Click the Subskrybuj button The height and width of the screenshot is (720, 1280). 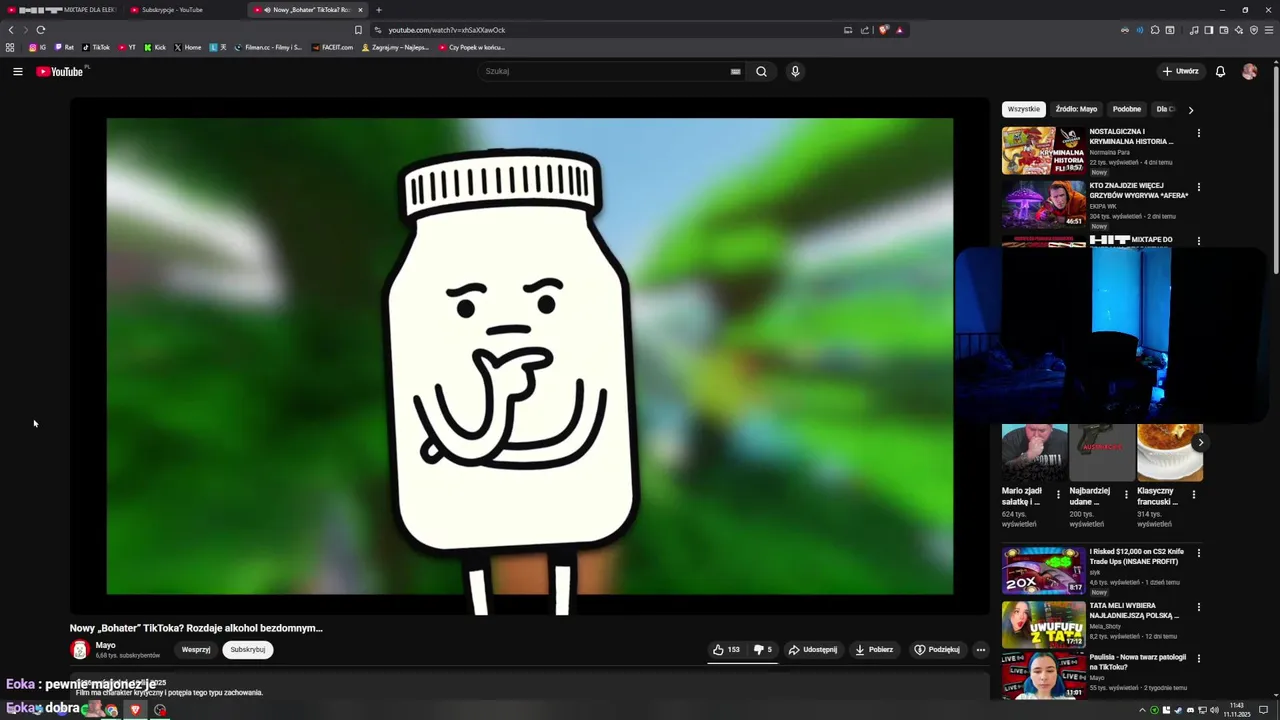(248, 650)
